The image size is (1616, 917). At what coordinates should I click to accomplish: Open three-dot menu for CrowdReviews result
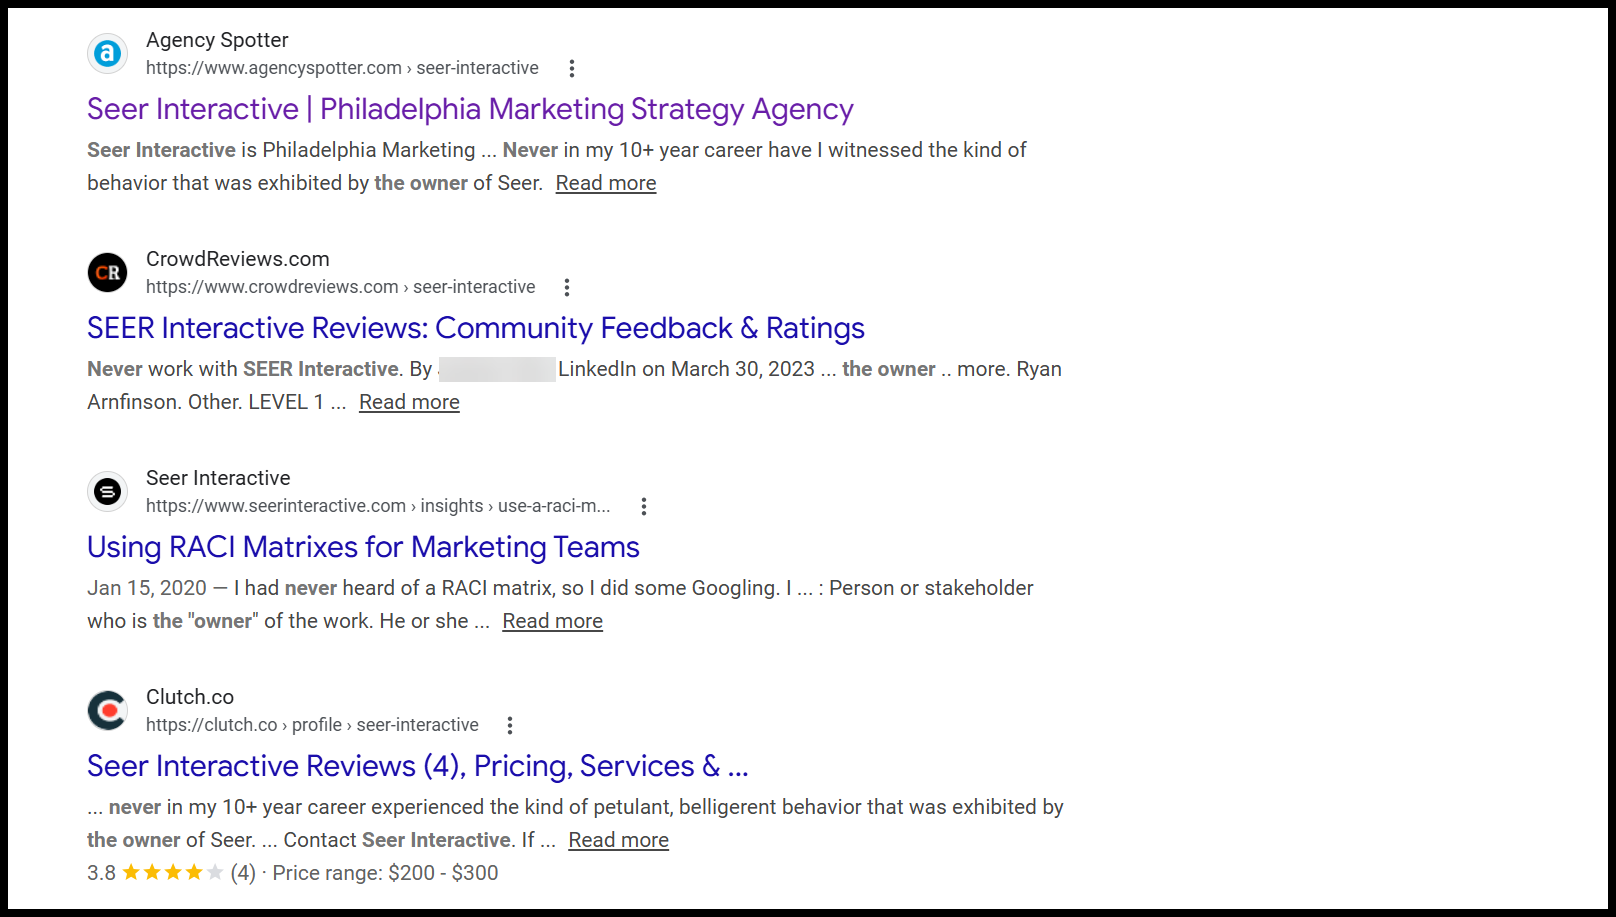coord(567,287)
